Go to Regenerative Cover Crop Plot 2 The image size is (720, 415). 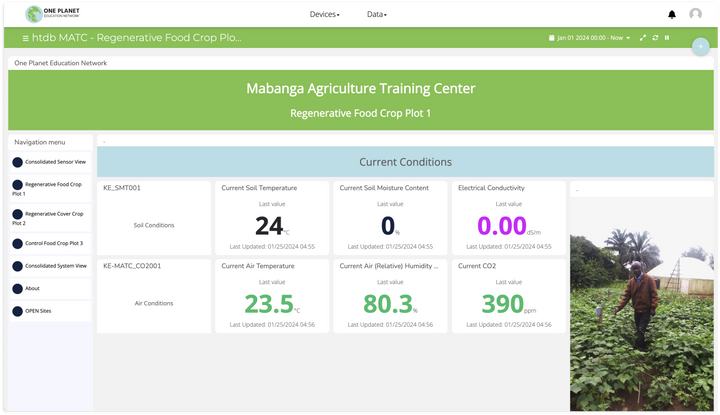[51, 218]
